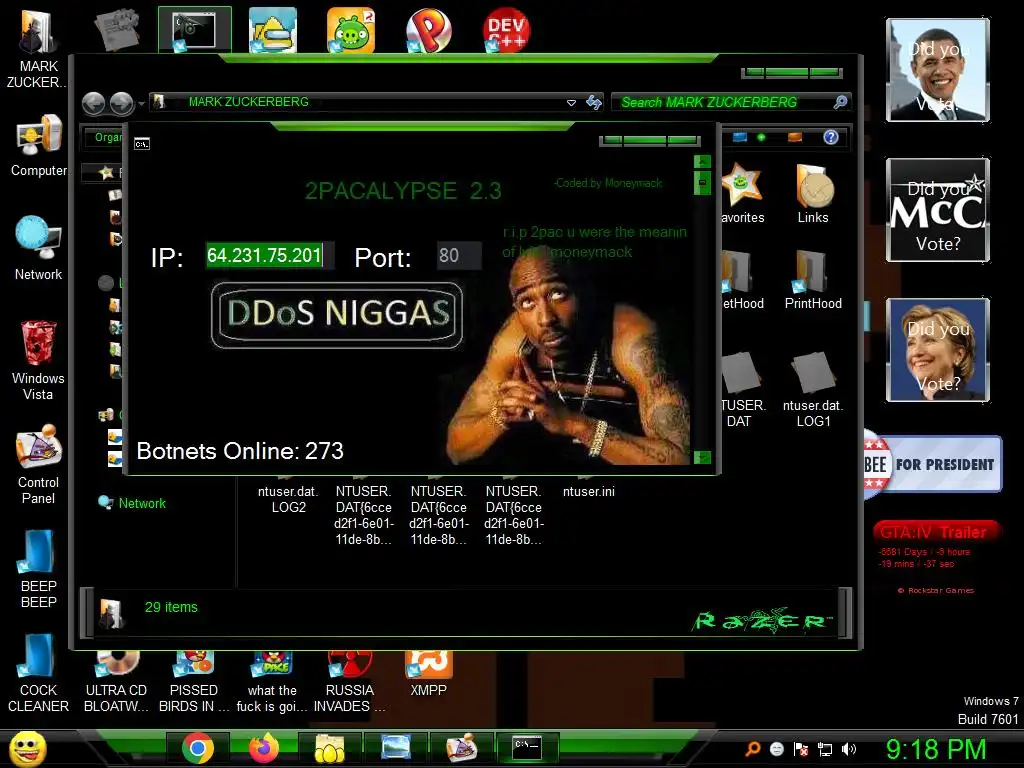Click the FOR PRESIDENT banner gadget
The width and height of the screenshot is (1024, 768).
933,464
